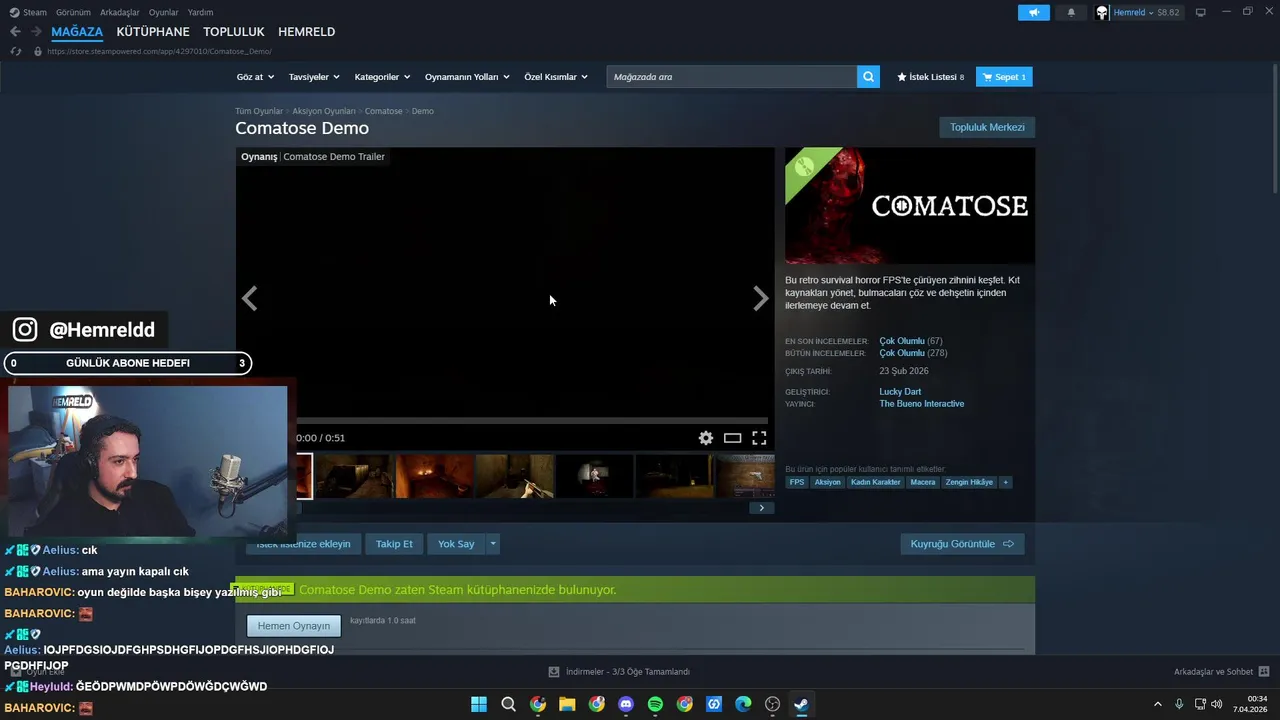Expand the Özel Kısımlar dropdown

click(556, 77)
